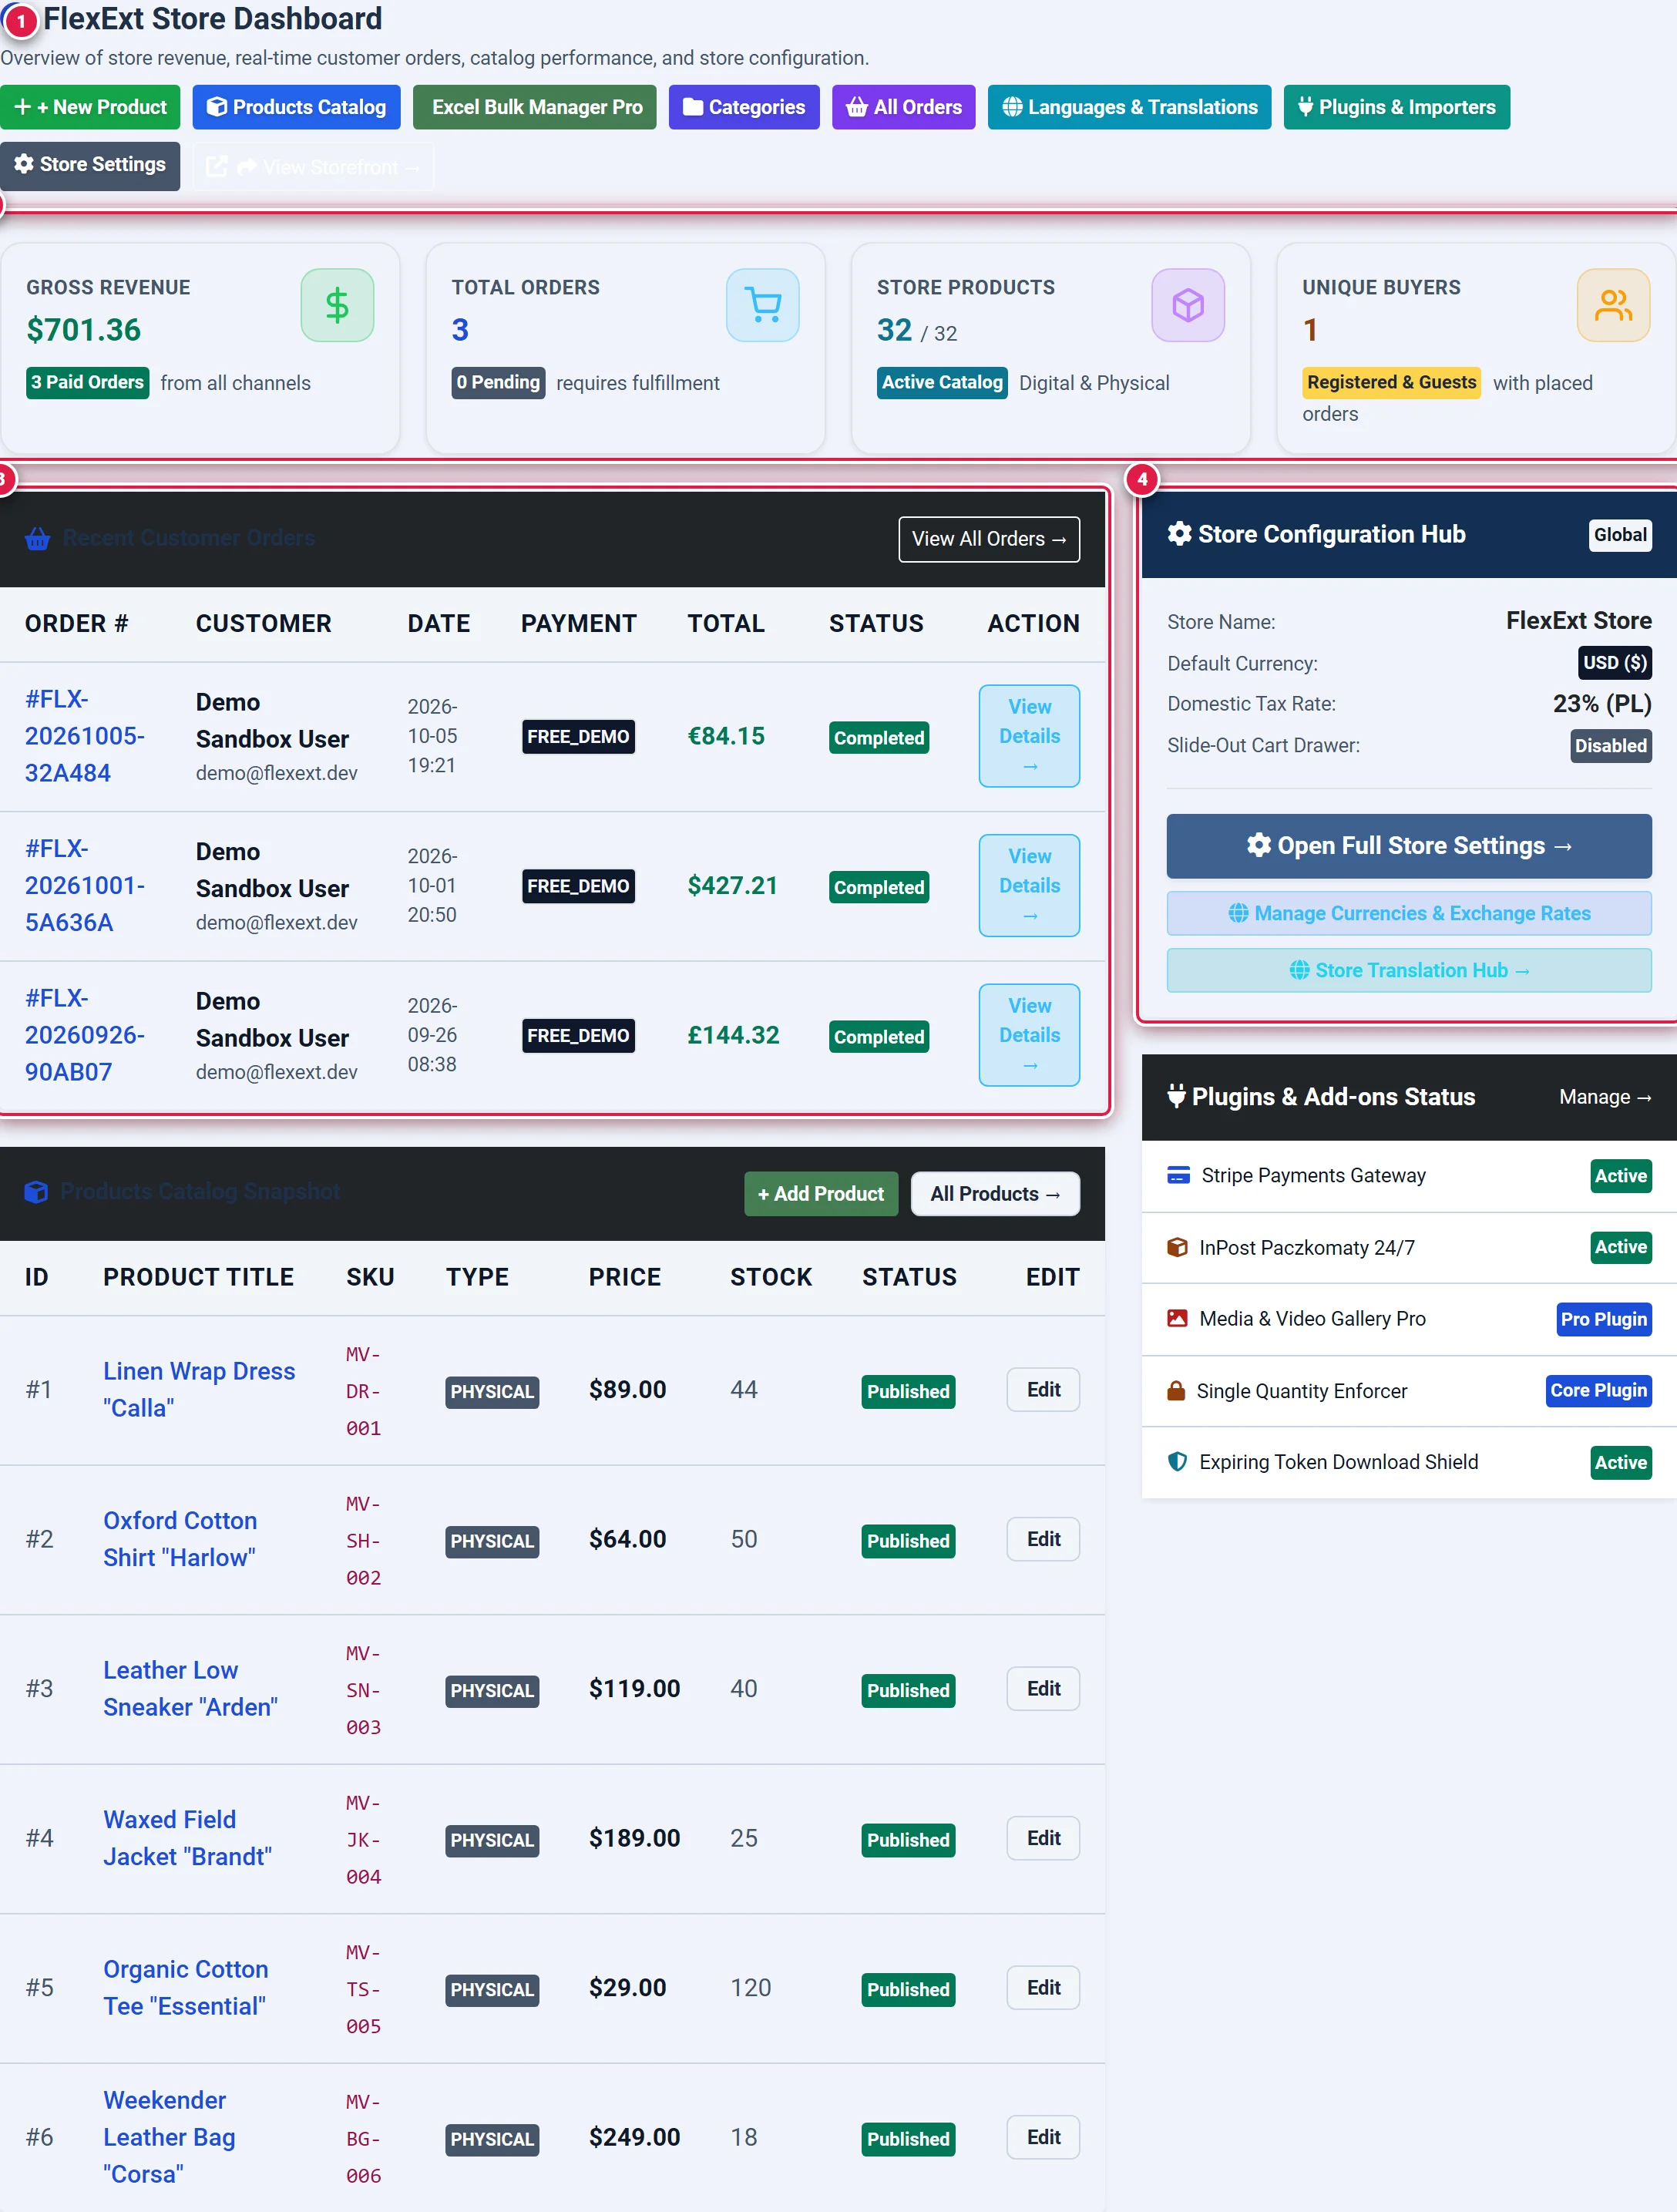Open Excel Bulk Manager Pro
1677x2212 pixels.
coord(535,107)
